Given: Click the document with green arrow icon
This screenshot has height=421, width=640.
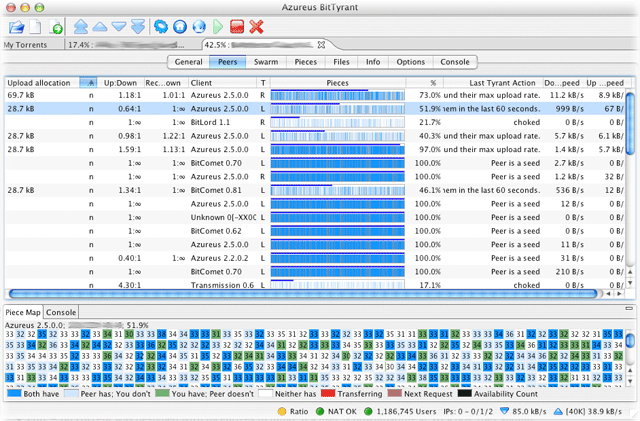Looking at the screenshot, I should [56, 27].
